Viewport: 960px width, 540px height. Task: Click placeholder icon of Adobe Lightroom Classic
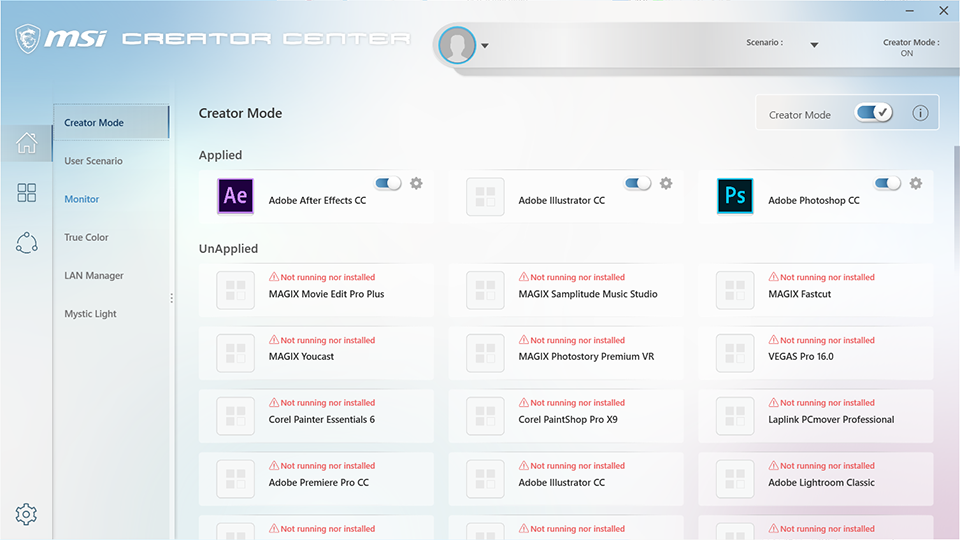(x=735, y=479)
